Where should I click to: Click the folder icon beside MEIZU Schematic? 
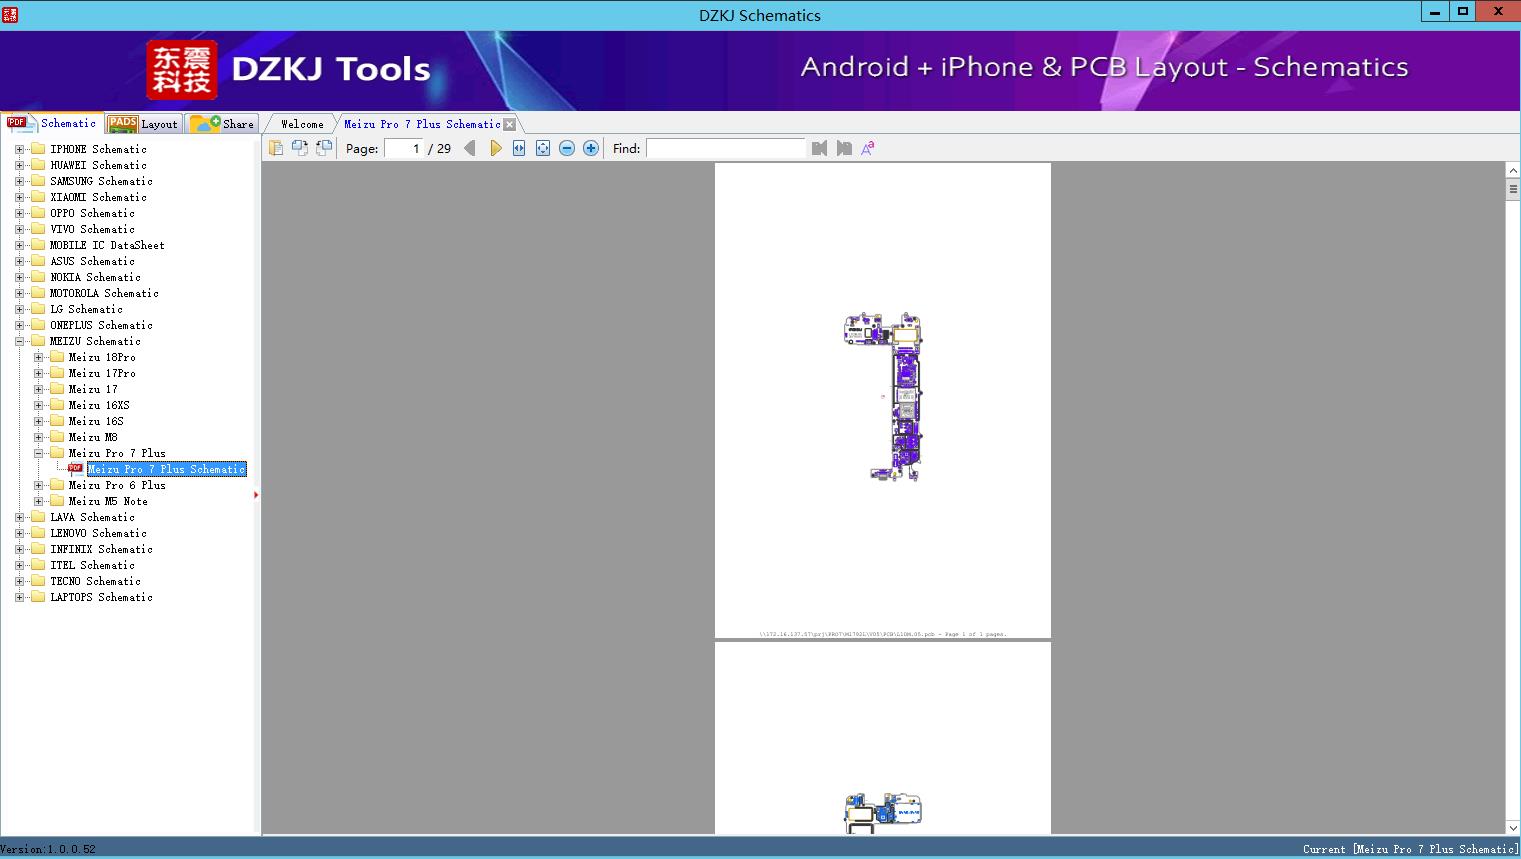pyautogui.click(x=38, y=341)
